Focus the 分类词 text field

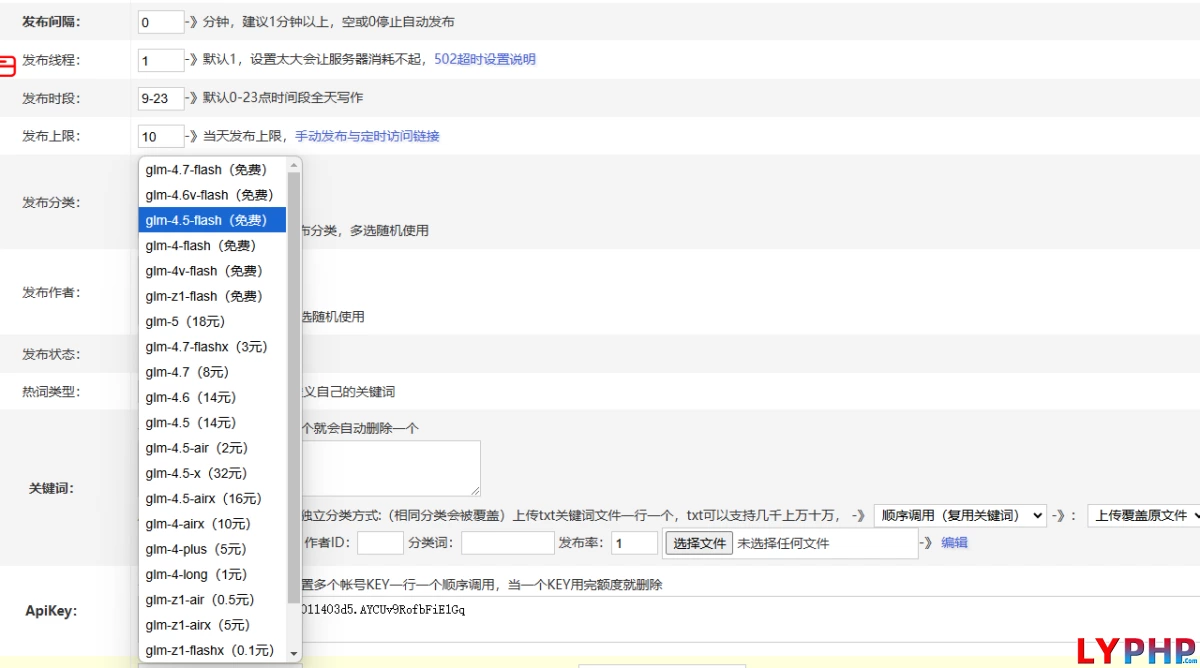point(506,543)
